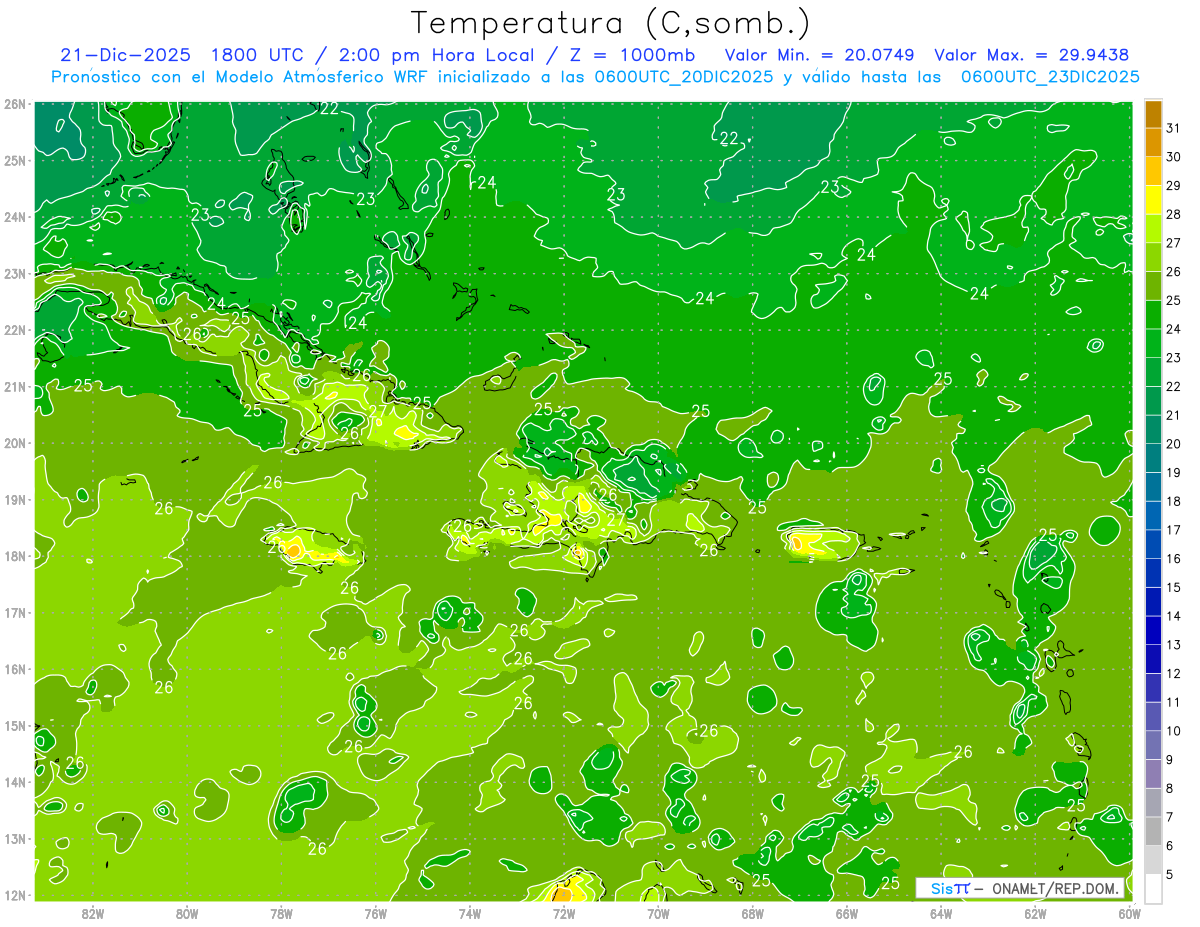Click the '64W' longitude axis label
The height and width of the screenshot is (927, 1200).
pyautogui.click(x=941, y=914)
